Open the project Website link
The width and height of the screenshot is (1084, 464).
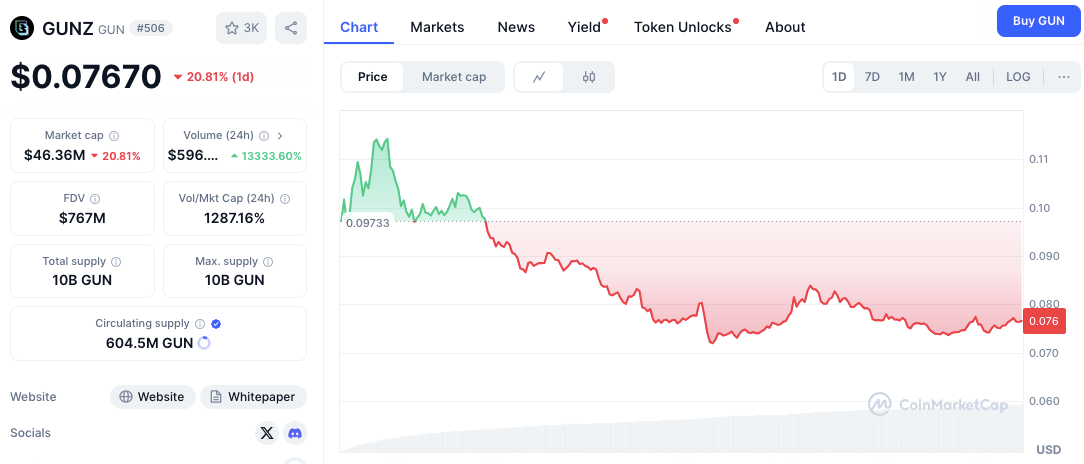click(153, 397)
